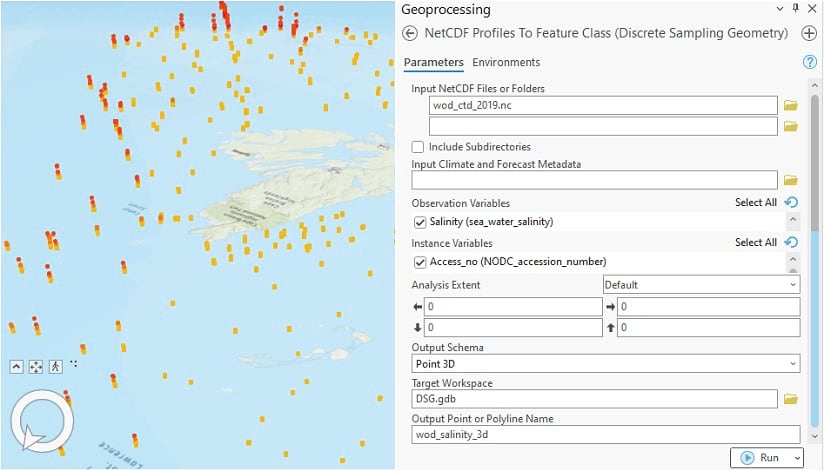This screenshot has height=470, width=824.
Task: Browse for Target Workspace DSG.gdb folder
Action: [790, 400]
